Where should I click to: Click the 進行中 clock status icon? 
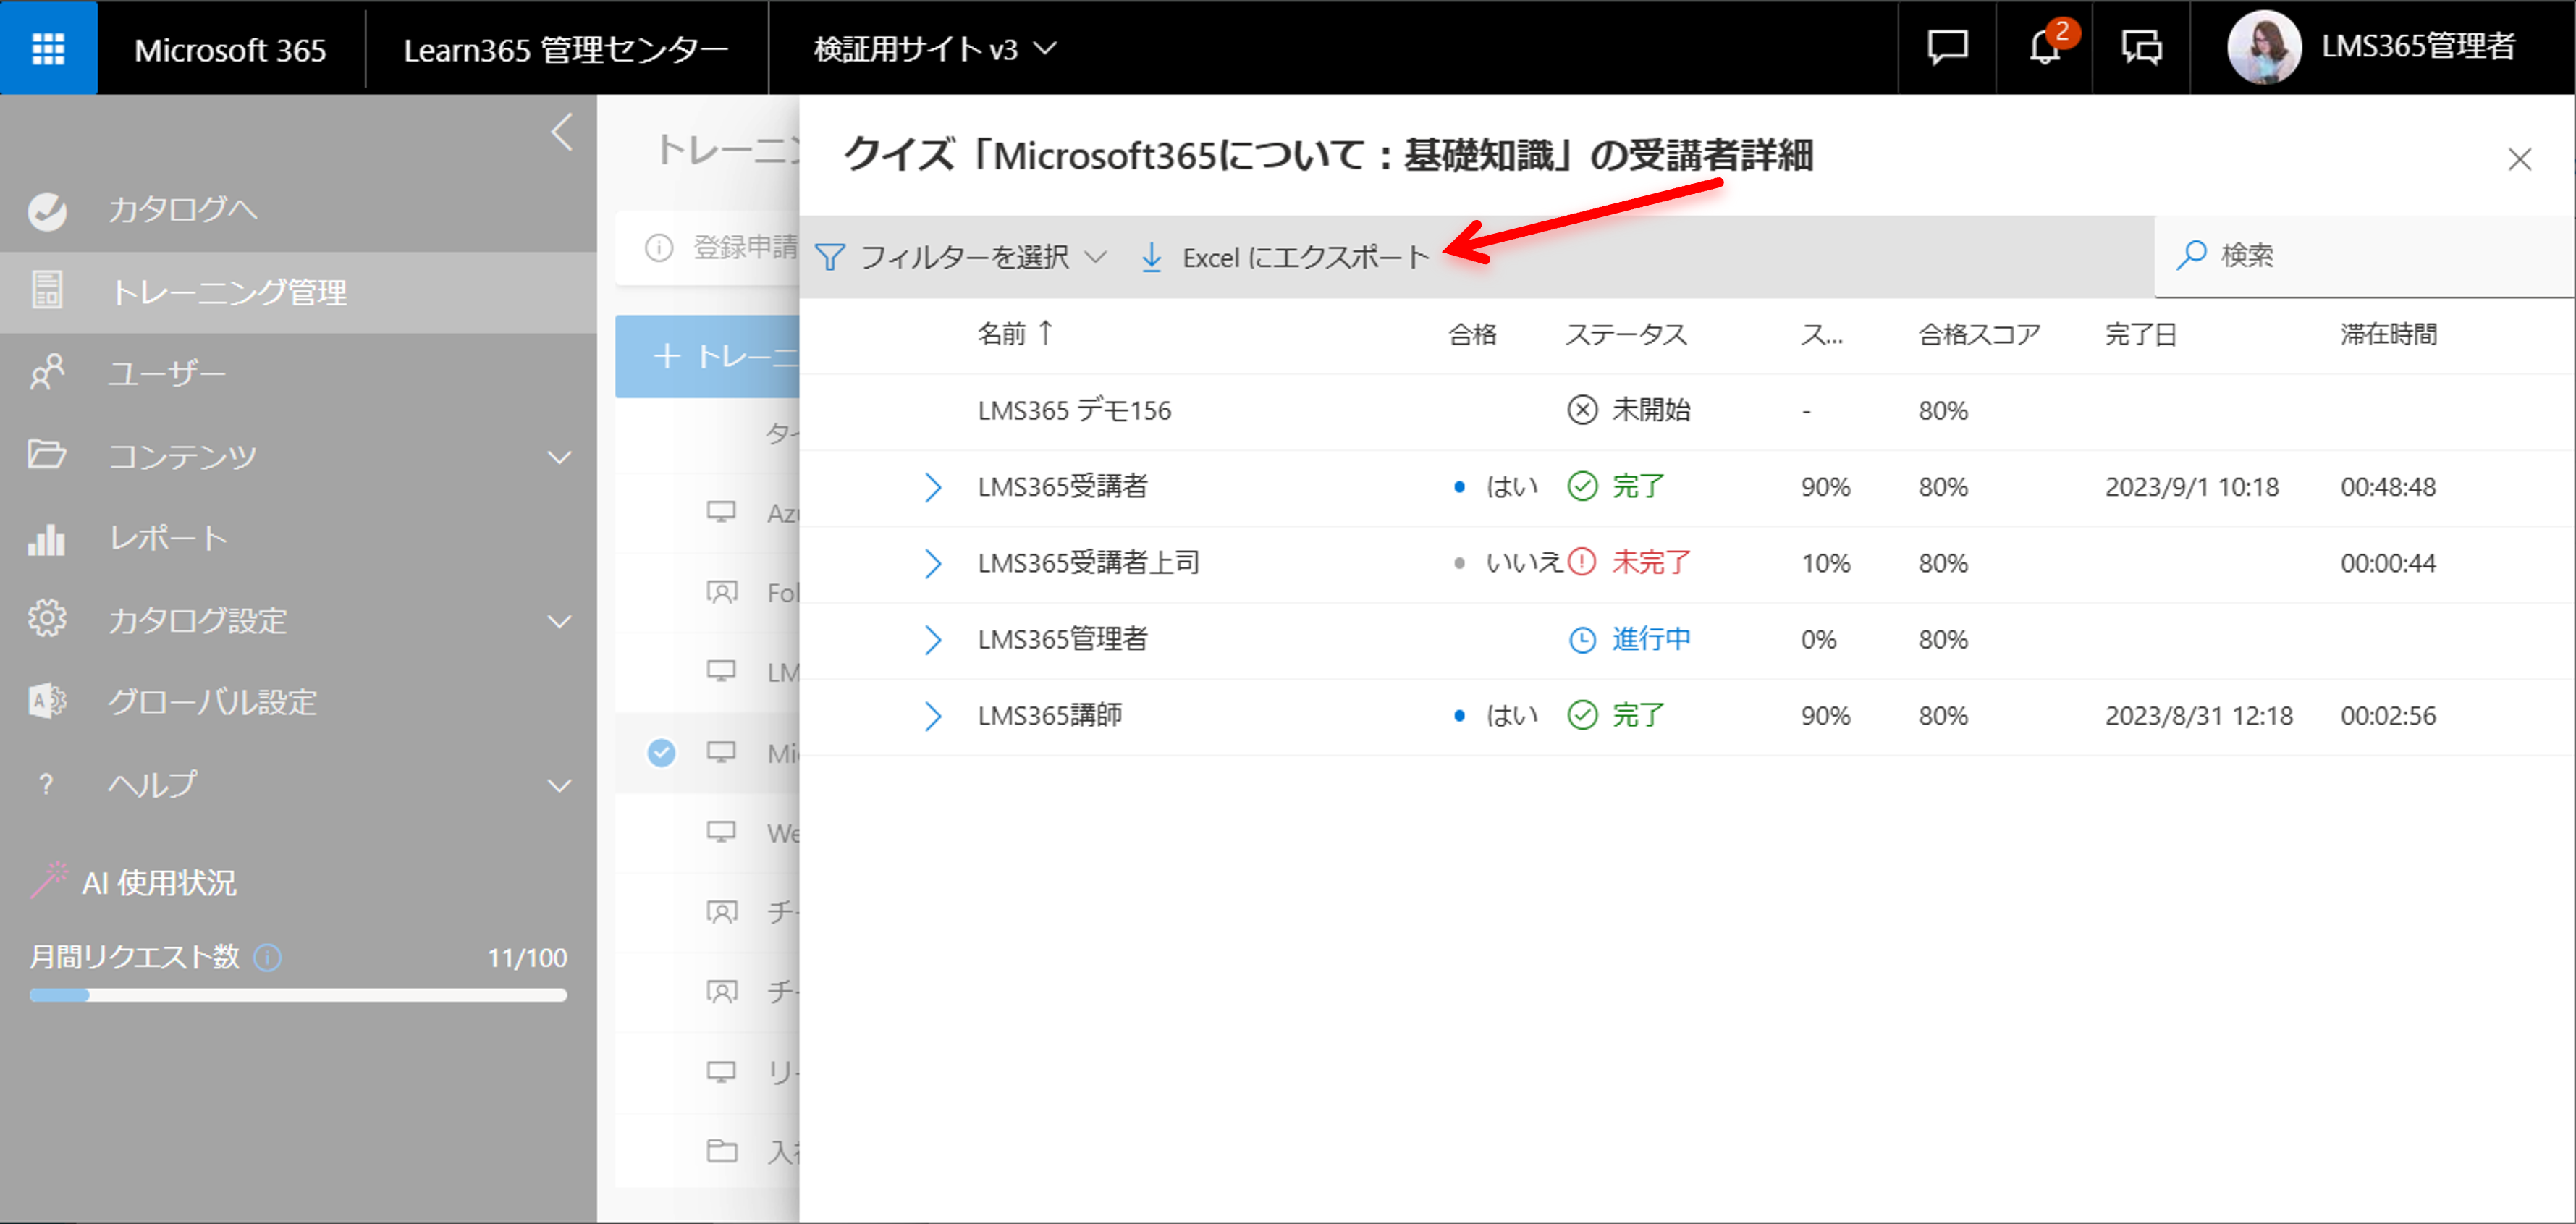[x=1582, y=639]
